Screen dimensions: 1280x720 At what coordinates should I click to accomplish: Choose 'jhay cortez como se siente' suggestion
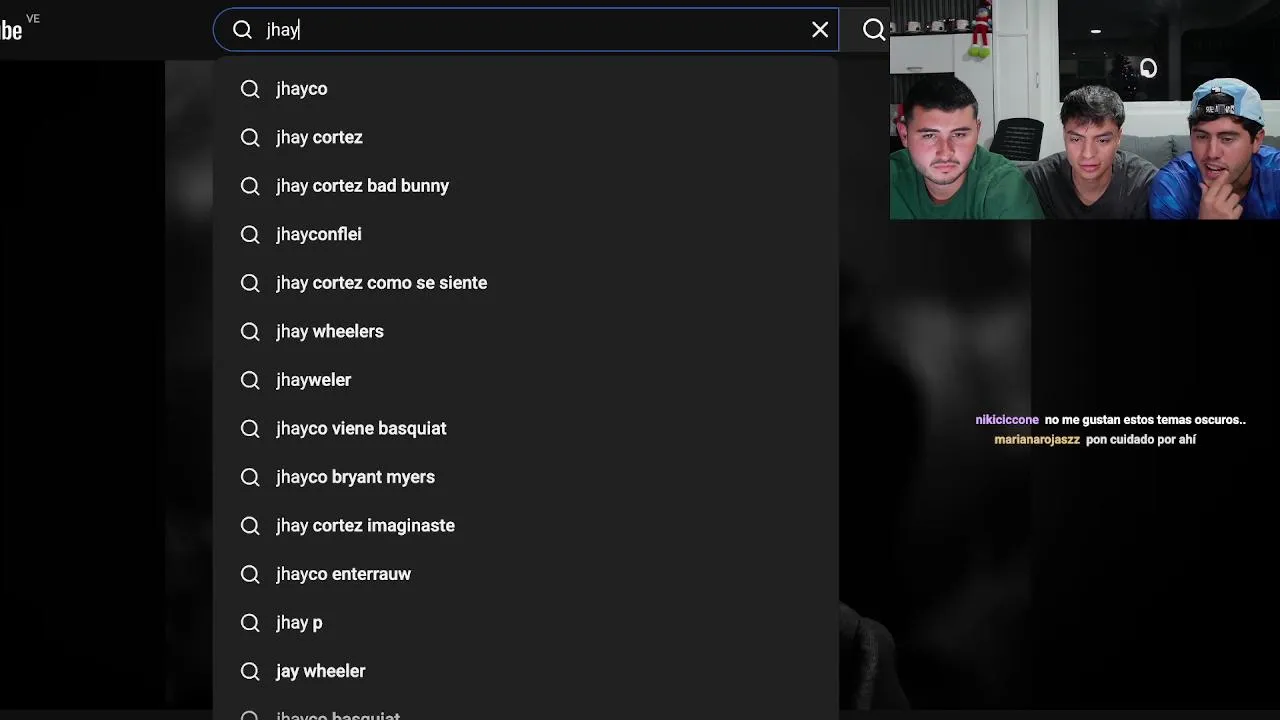point(526,283)
